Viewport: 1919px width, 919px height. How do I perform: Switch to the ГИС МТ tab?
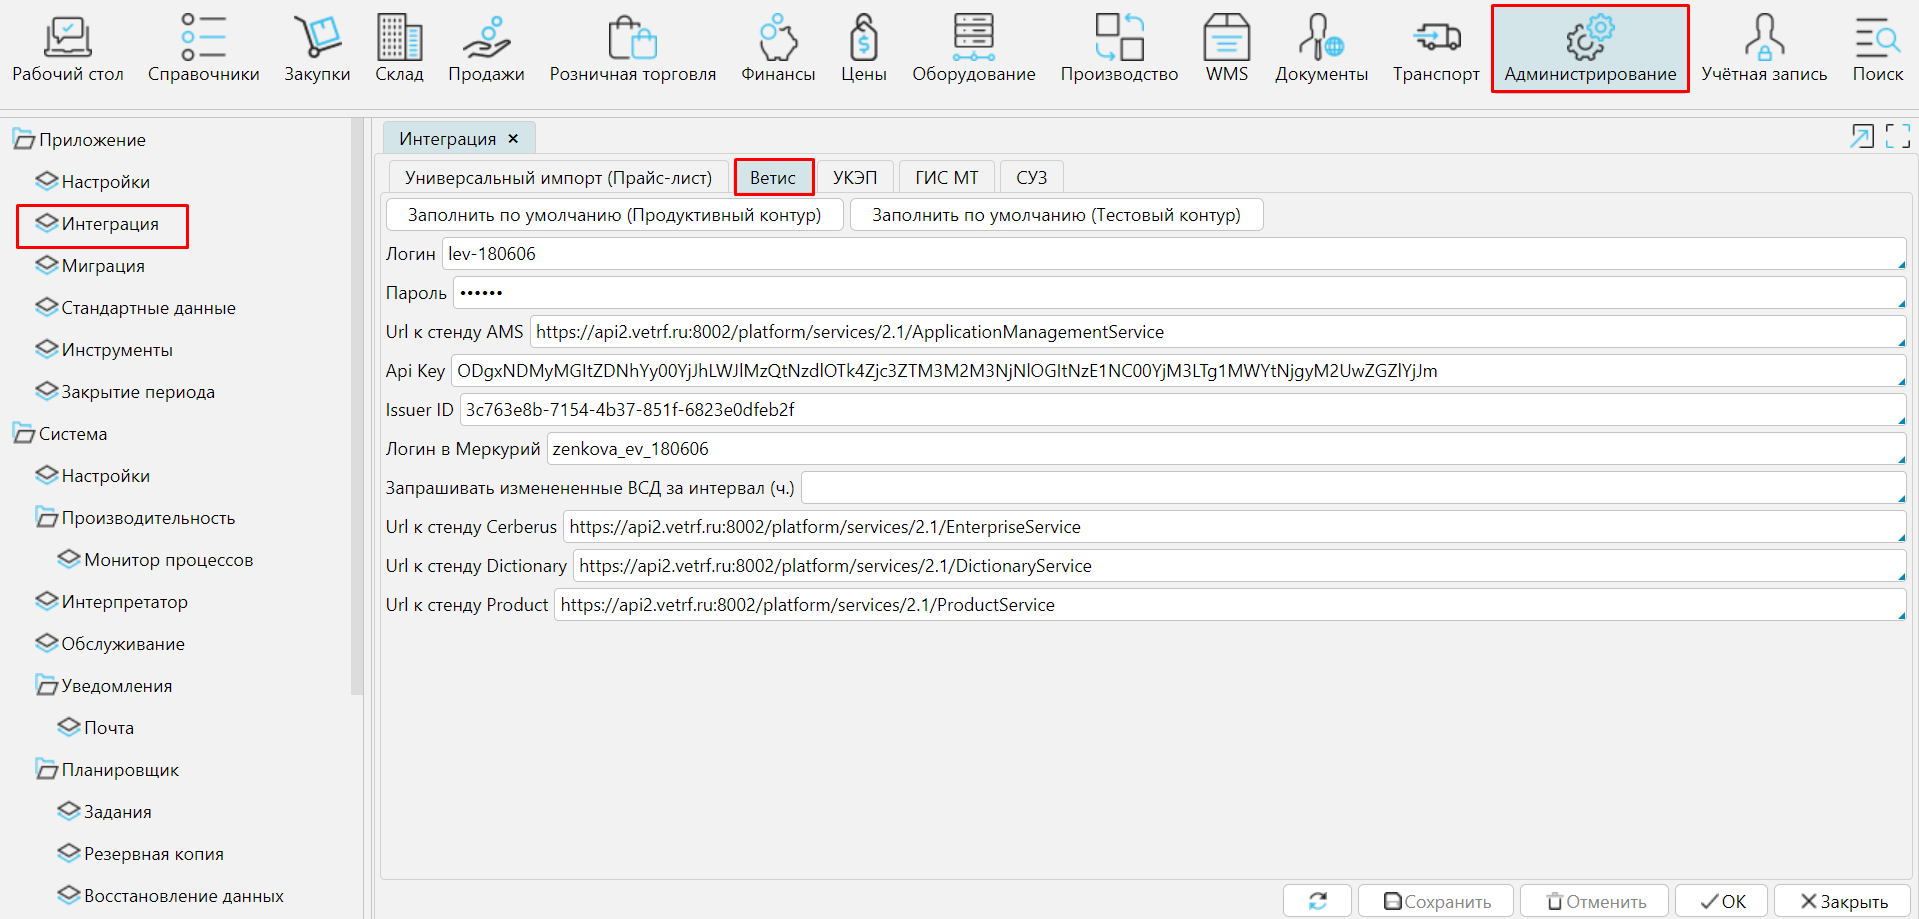coord(946,178)
